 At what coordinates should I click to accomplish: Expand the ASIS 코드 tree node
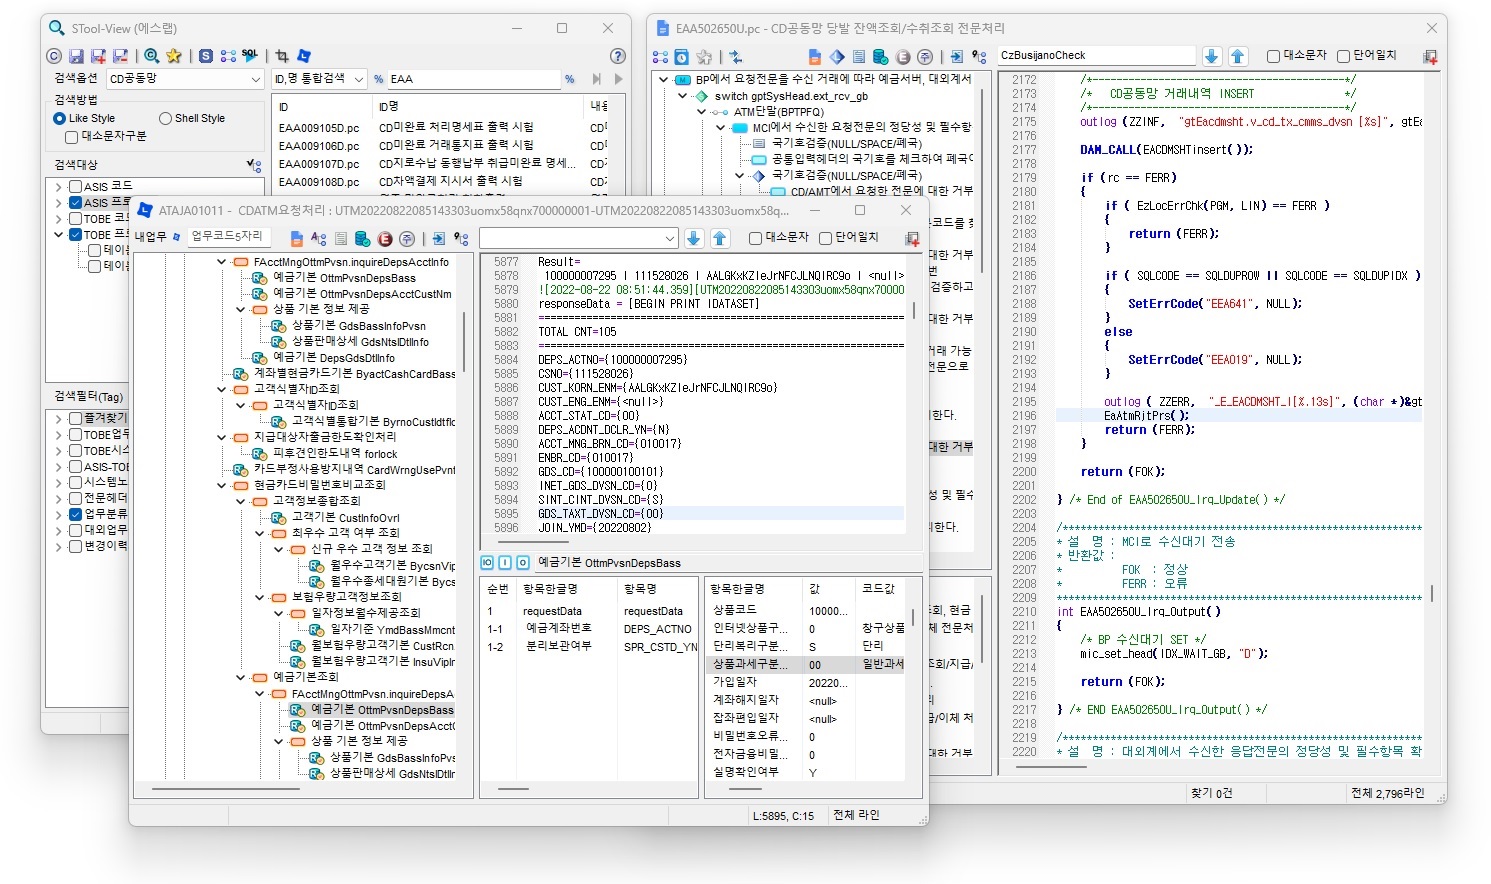click(x=58, y=186)
